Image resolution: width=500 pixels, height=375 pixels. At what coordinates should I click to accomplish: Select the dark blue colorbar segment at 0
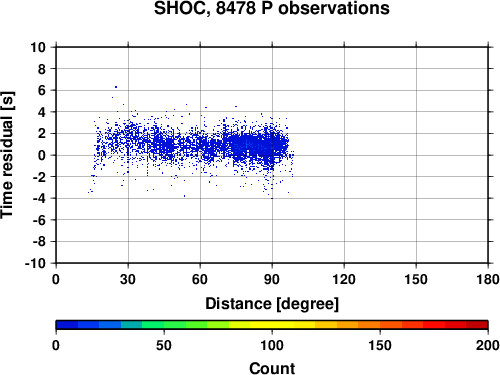67,325
